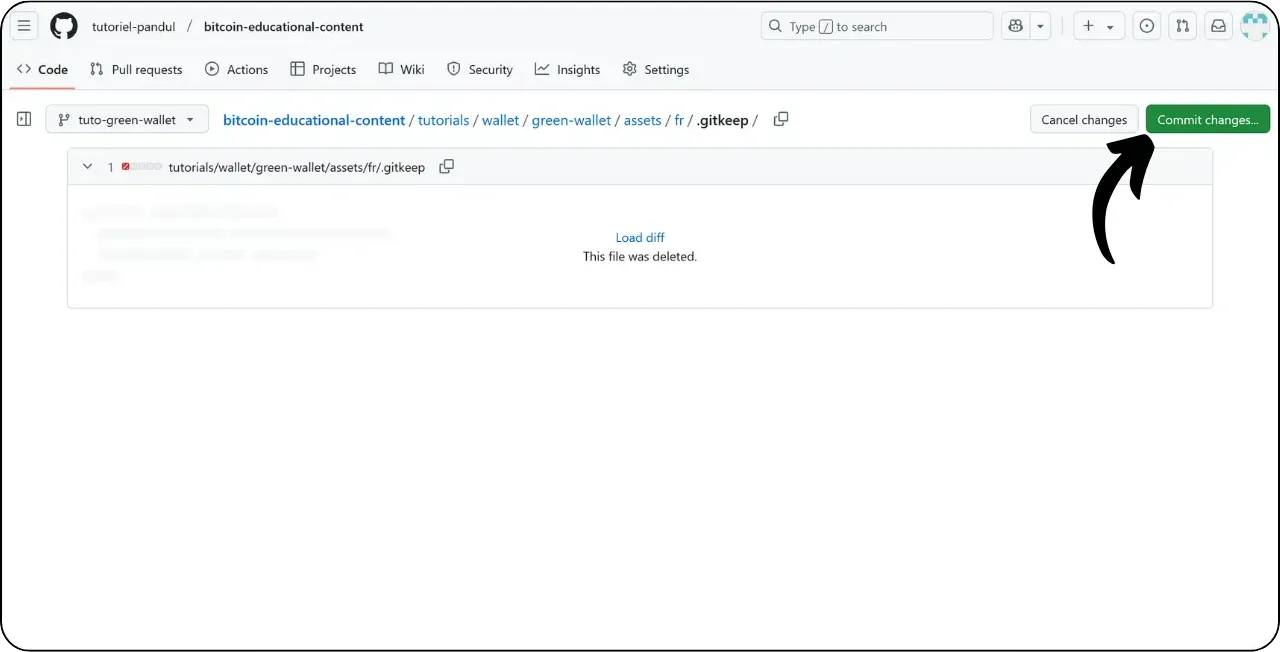Open pull requests via the header icon

tap(1182, 25)
